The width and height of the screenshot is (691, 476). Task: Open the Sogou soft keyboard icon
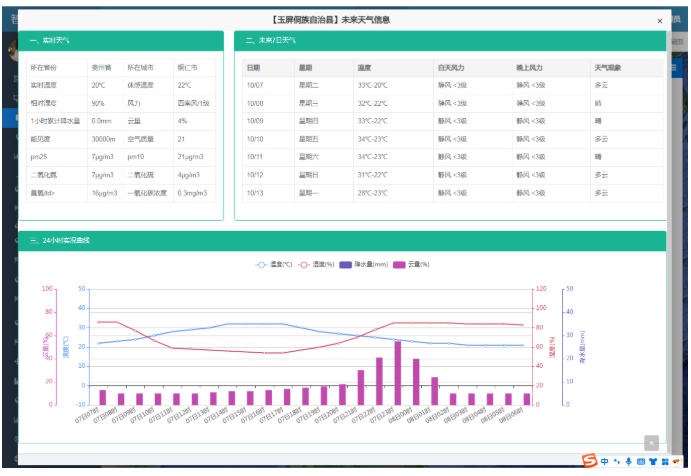[641, 461]
